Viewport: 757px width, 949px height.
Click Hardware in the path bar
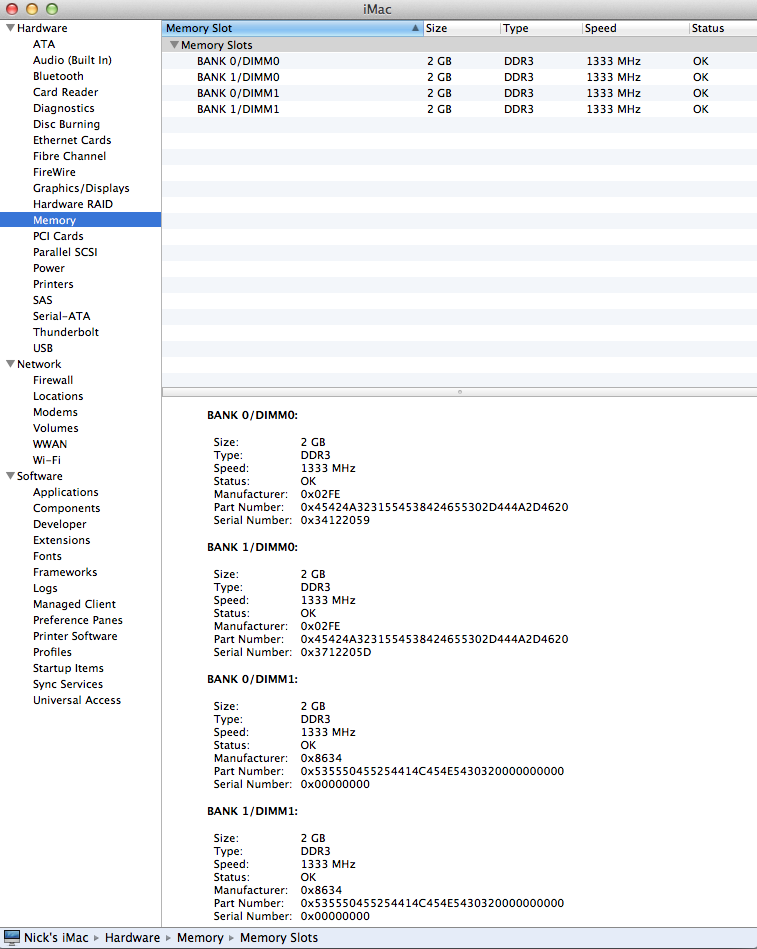coord(133,938)
